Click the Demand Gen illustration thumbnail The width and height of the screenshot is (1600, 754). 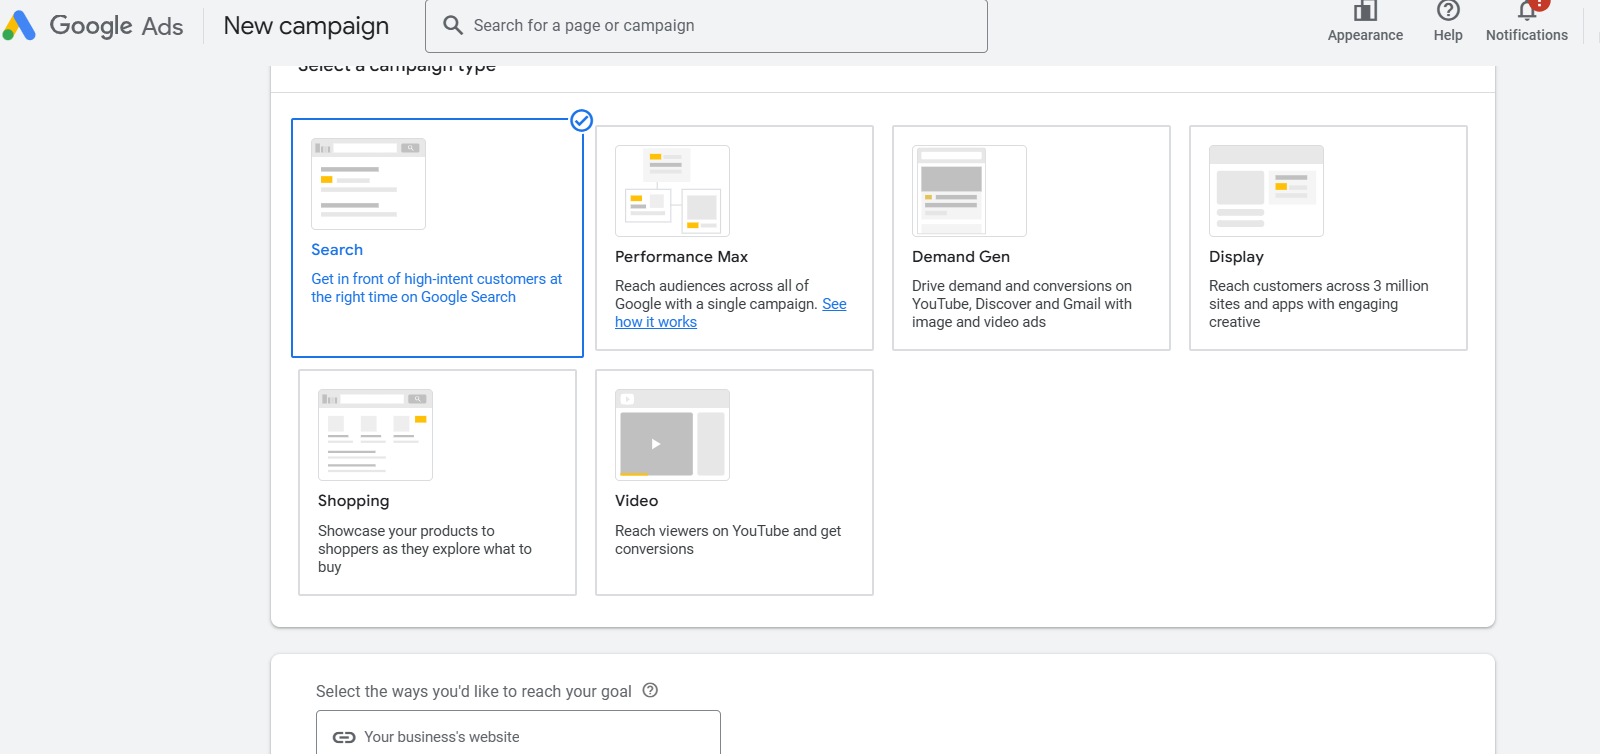pos(969,191)
